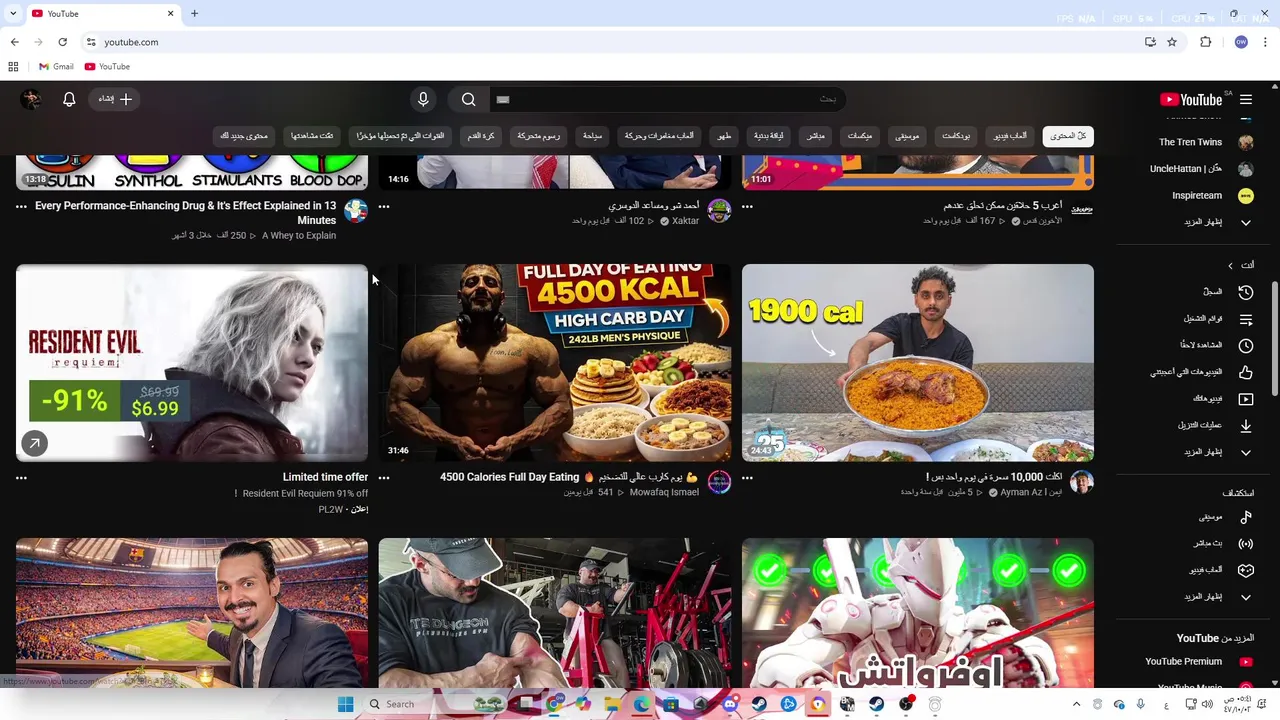Click the YouTube logo in the header
The height and width of the screenshot is (720, 1280).
[1190, 99]
